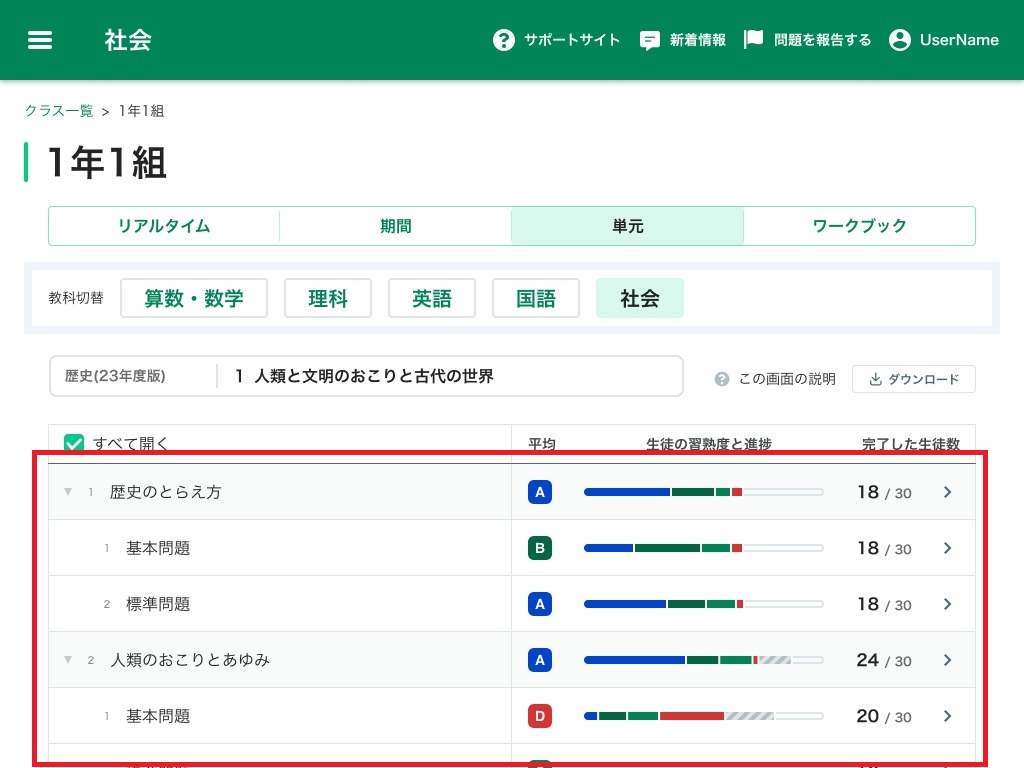The height and width of the screenshot is (768, 1024).
Task: Open unit selector 人類と文明のおこりと古代の世界
Action: tap(449, 376)
